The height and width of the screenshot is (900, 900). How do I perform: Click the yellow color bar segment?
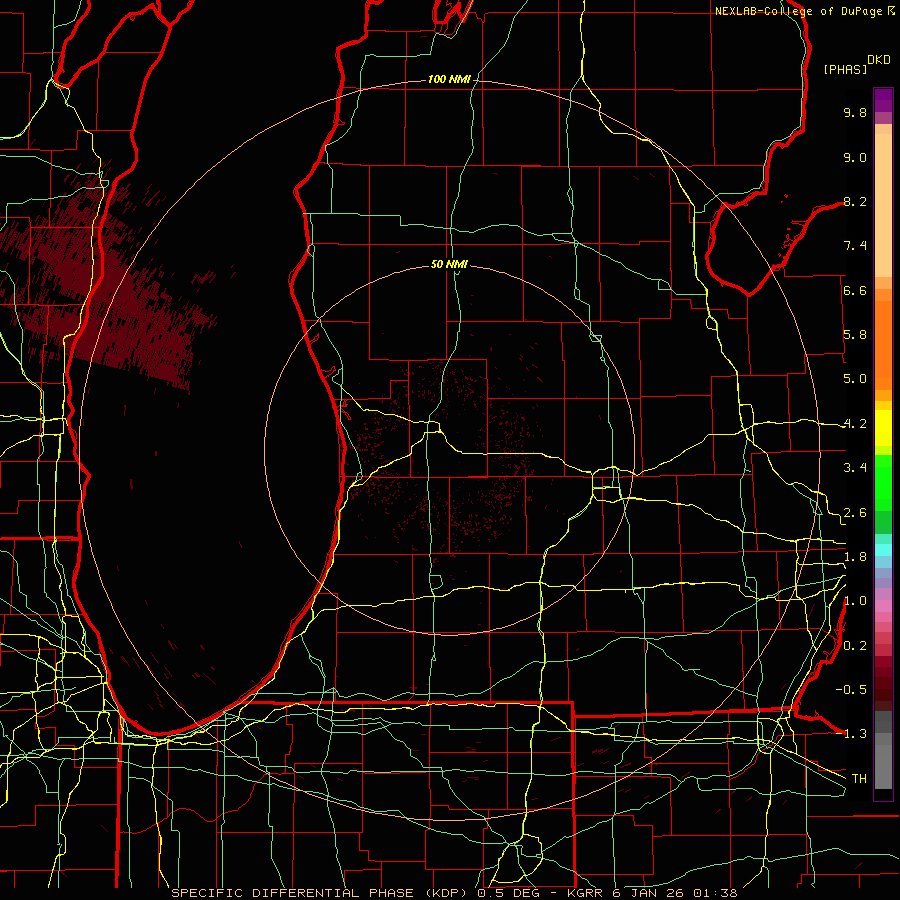883,428
